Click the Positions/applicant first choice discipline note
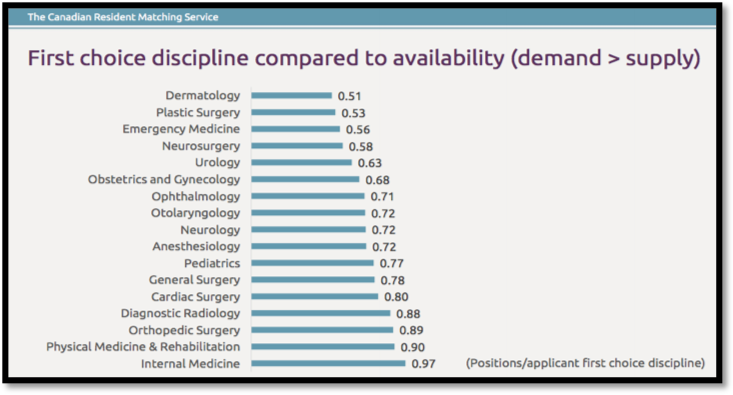Image resolution: width=733 pixels, height=395 pixels. click(x=585, y=363)
